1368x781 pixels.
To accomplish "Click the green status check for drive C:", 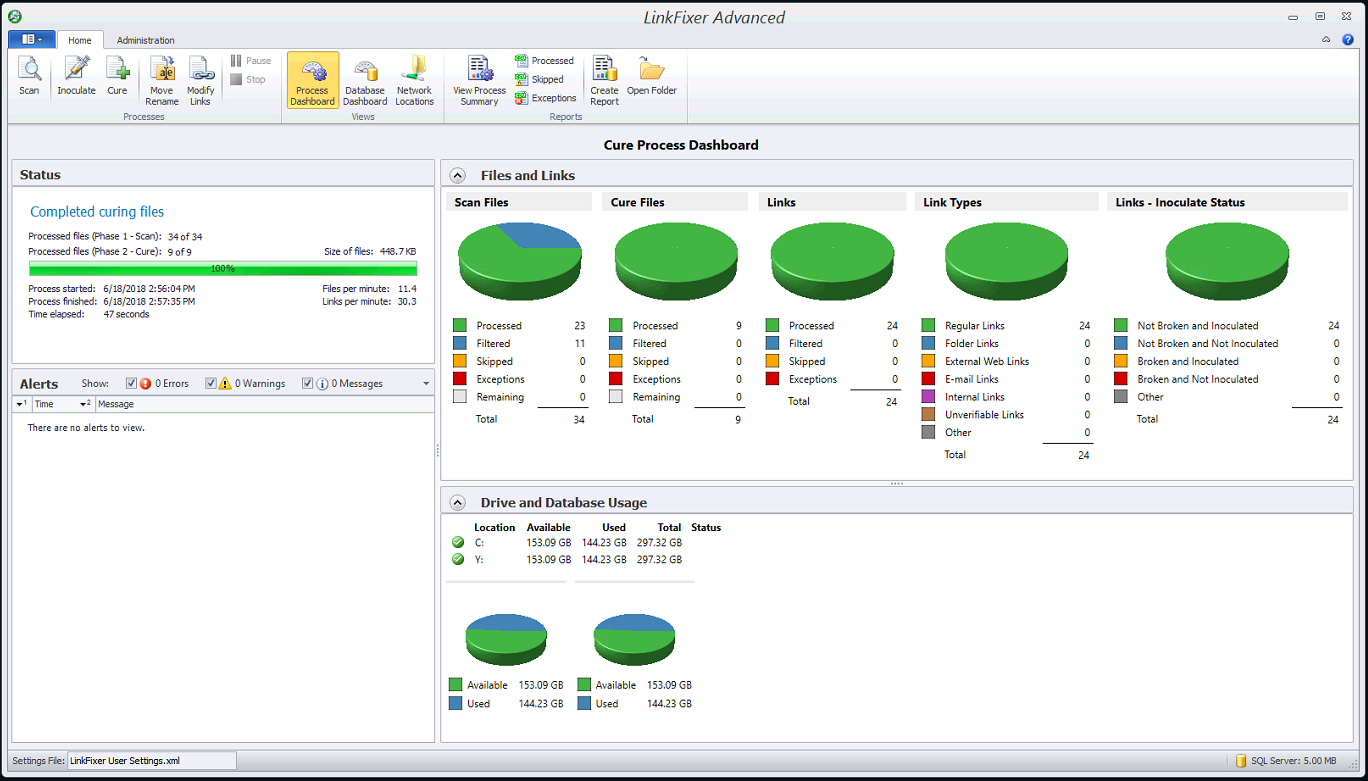I will [x=458, y=543].
